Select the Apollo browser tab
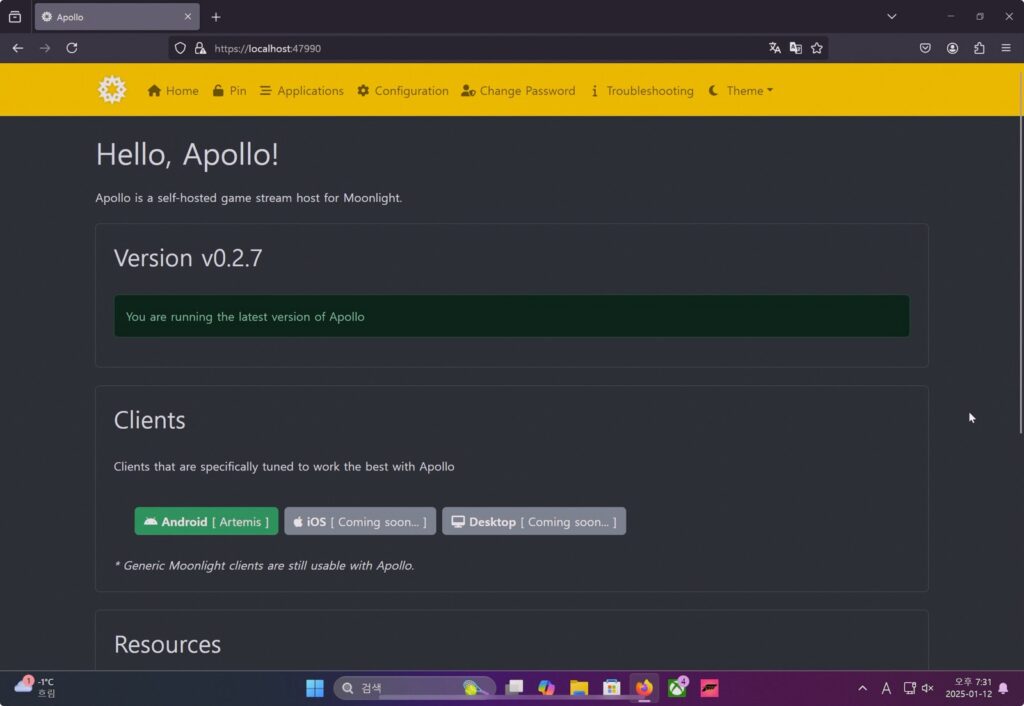Image resolution: width=1024 pixels, height=706 pixels. coord(117,17)
